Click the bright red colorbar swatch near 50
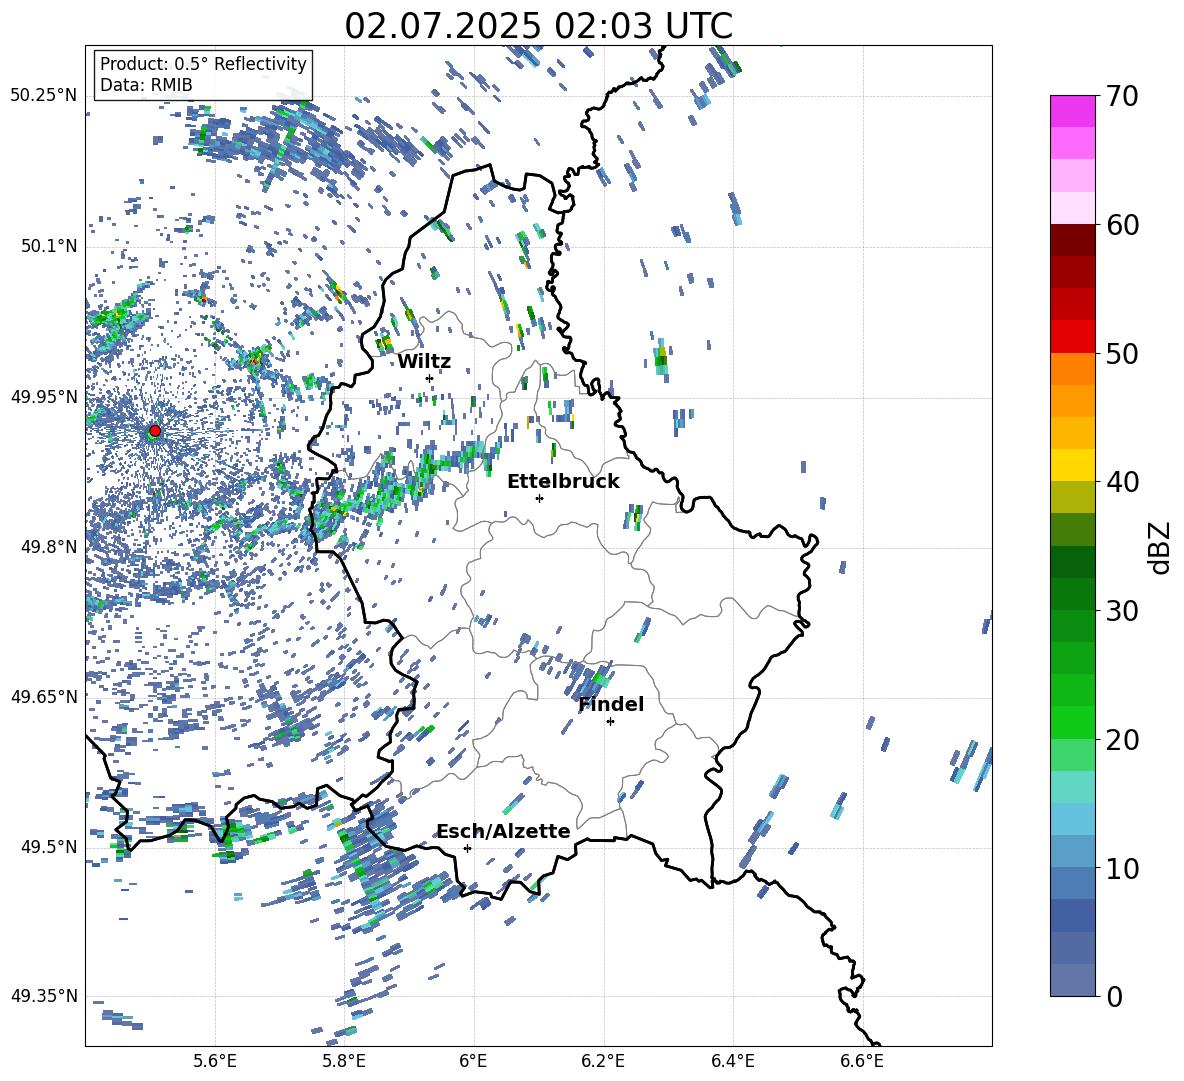Image resolution: width=1184 pixels, height=1081 pixels. click(1072, 337)
